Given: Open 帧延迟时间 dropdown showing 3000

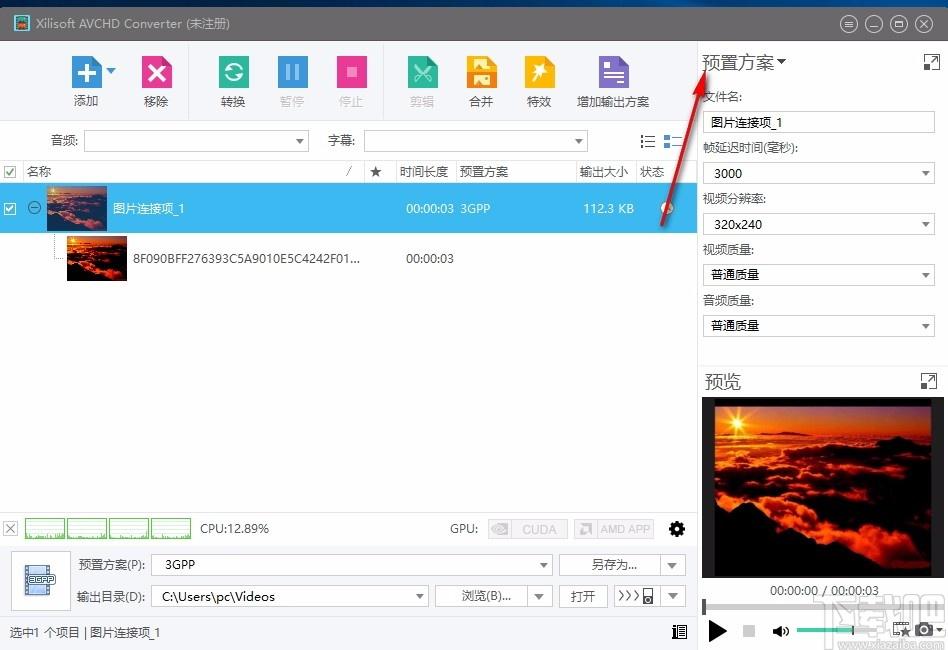Looking at the screenshot, I should click(819, 174).
